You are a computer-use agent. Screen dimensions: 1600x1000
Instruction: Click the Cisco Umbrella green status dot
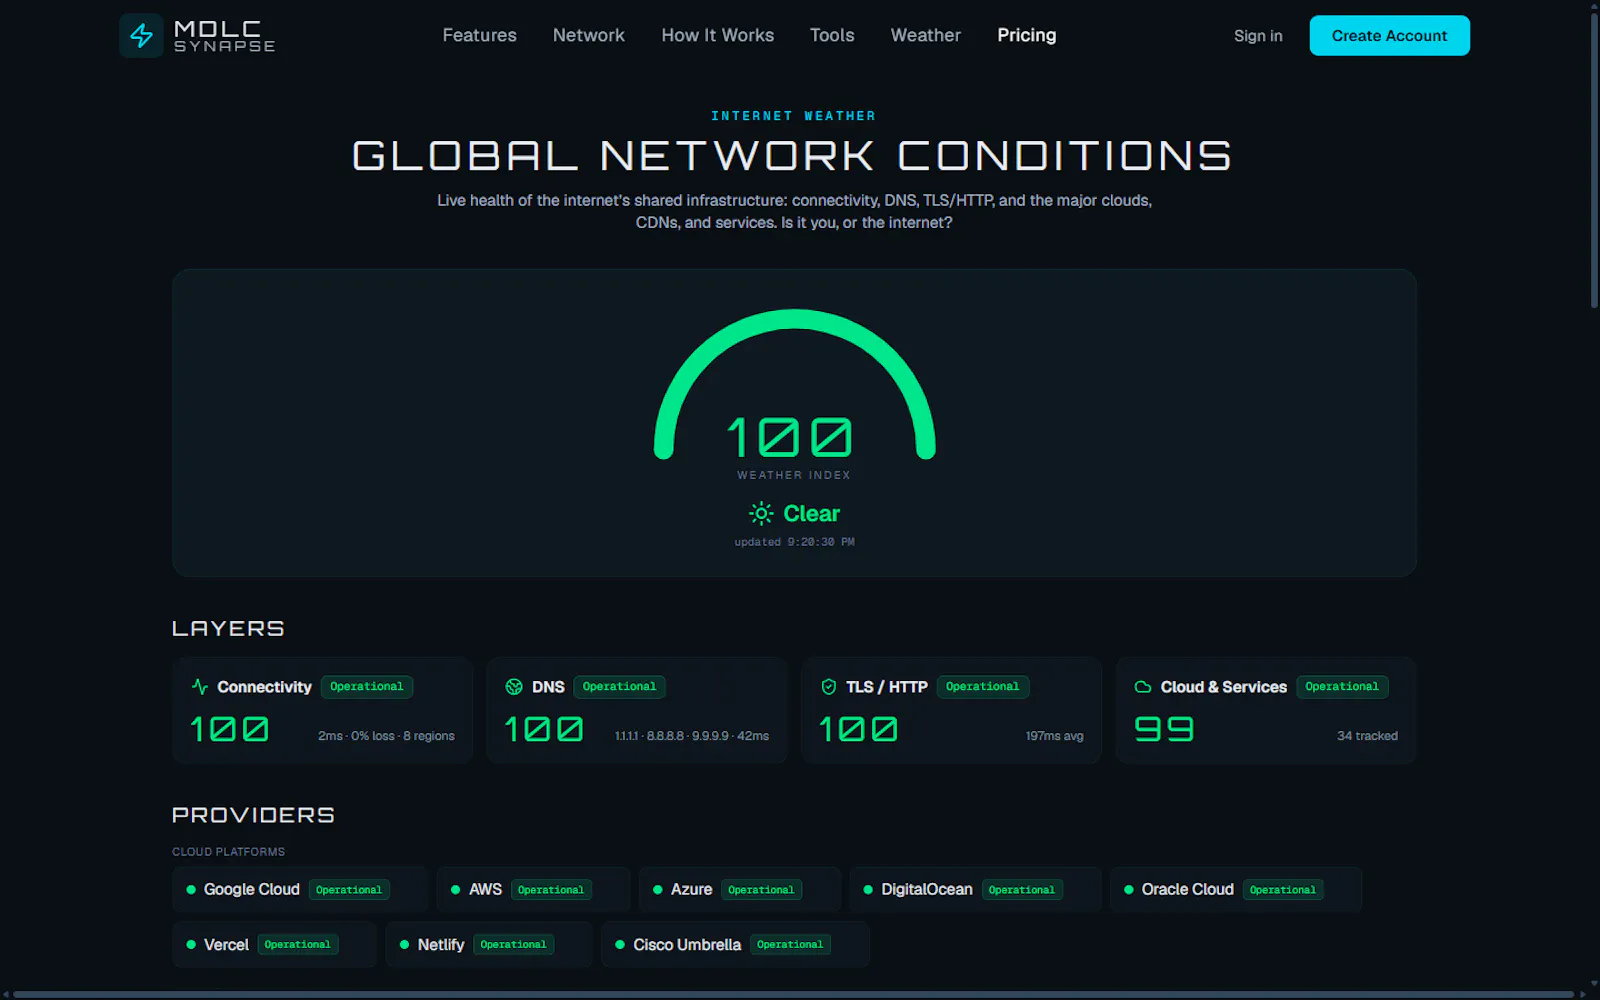(x=620, y=945)
